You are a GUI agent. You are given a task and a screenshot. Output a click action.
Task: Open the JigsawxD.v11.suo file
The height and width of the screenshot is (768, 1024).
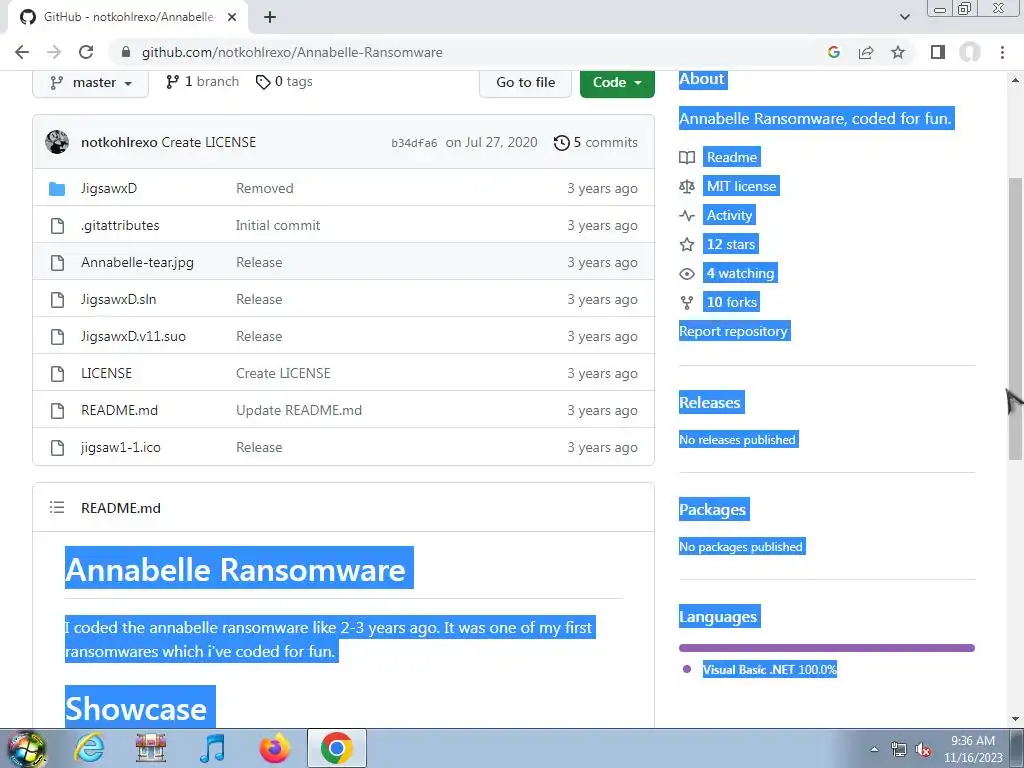[133, 336]
